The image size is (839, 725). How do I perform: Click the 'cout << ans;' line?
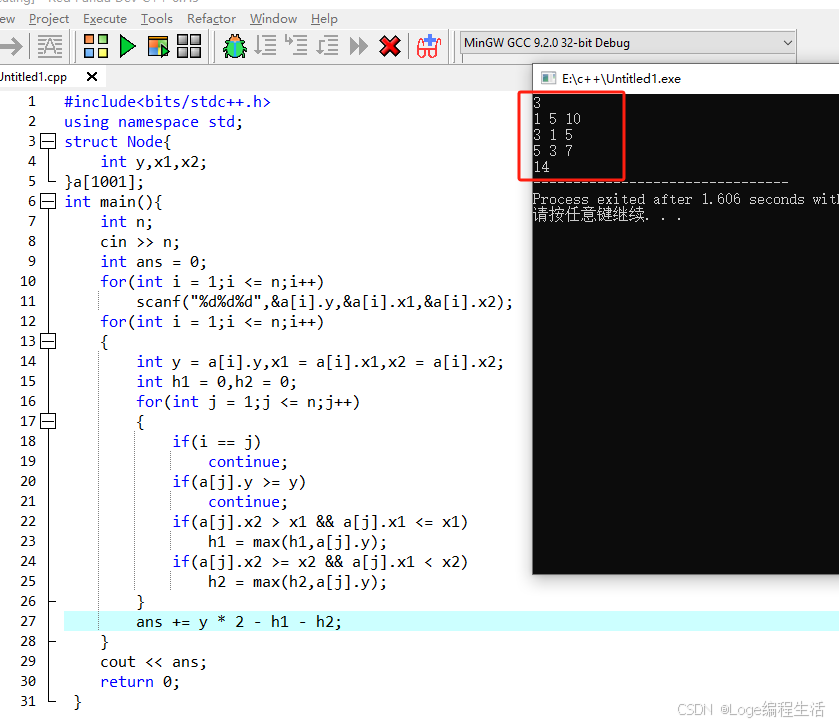(x=153, y=662)
